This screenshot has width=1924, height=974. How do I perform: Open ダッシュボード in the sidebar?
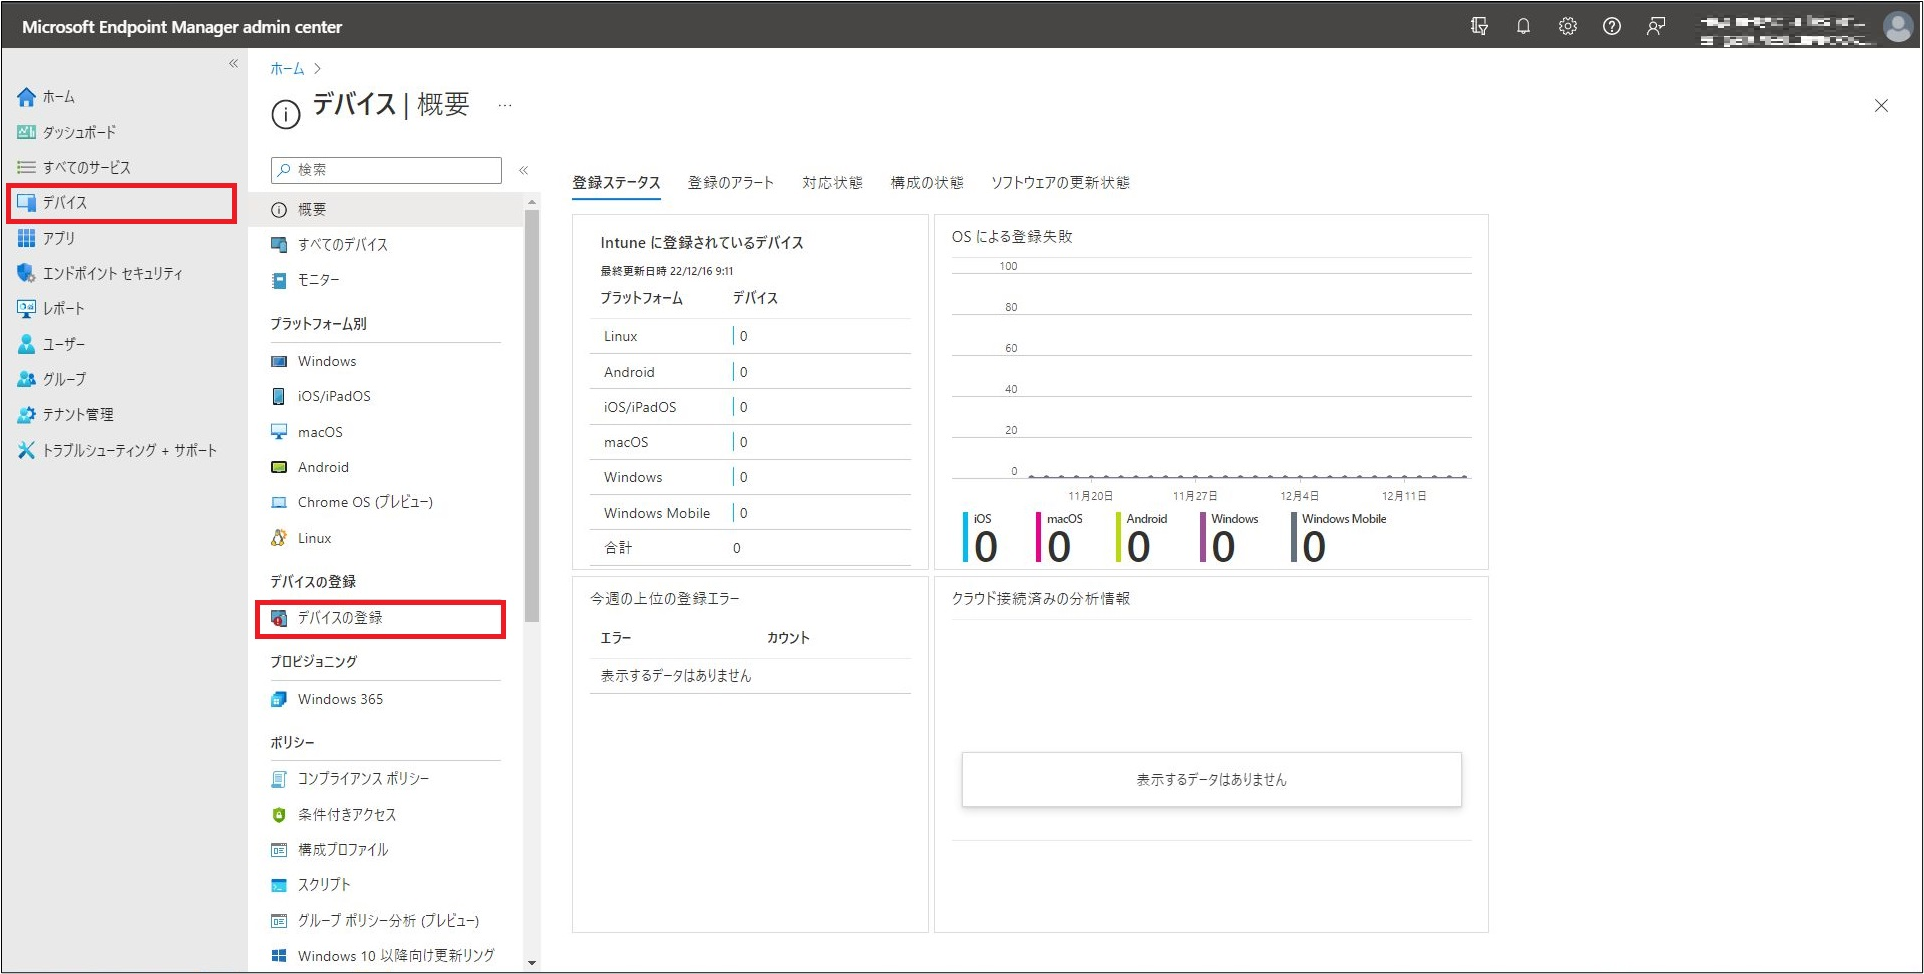[x=66, y=132]
